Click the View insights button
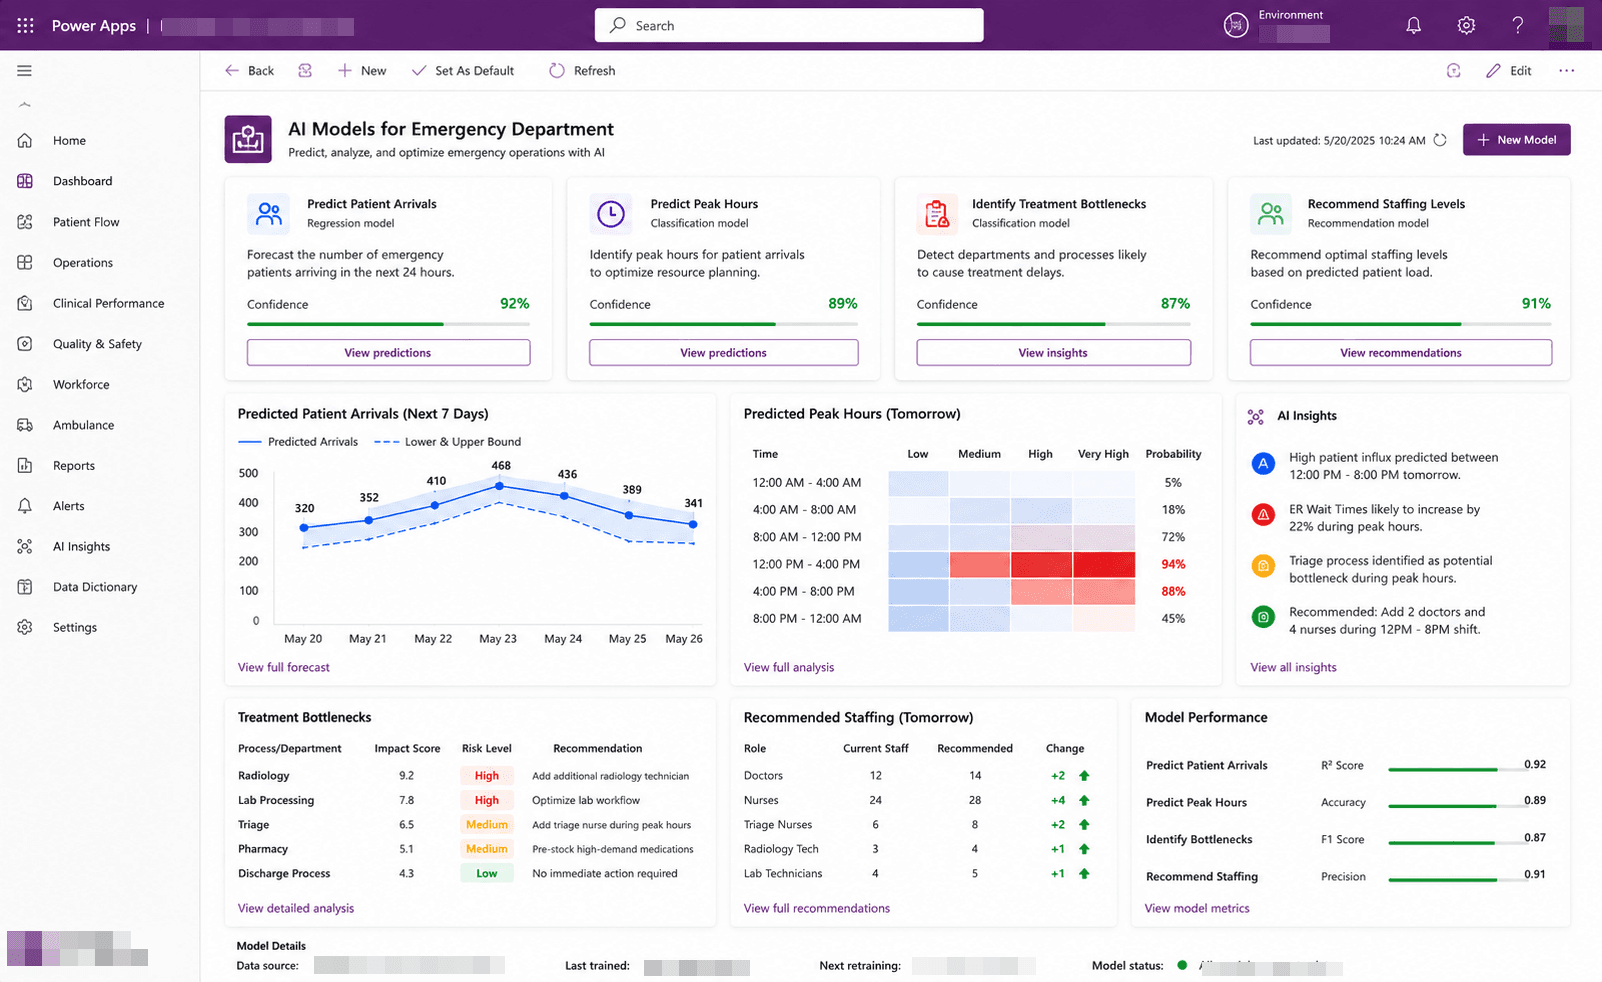This screenshot has width=1602, height=982. 1053,353
